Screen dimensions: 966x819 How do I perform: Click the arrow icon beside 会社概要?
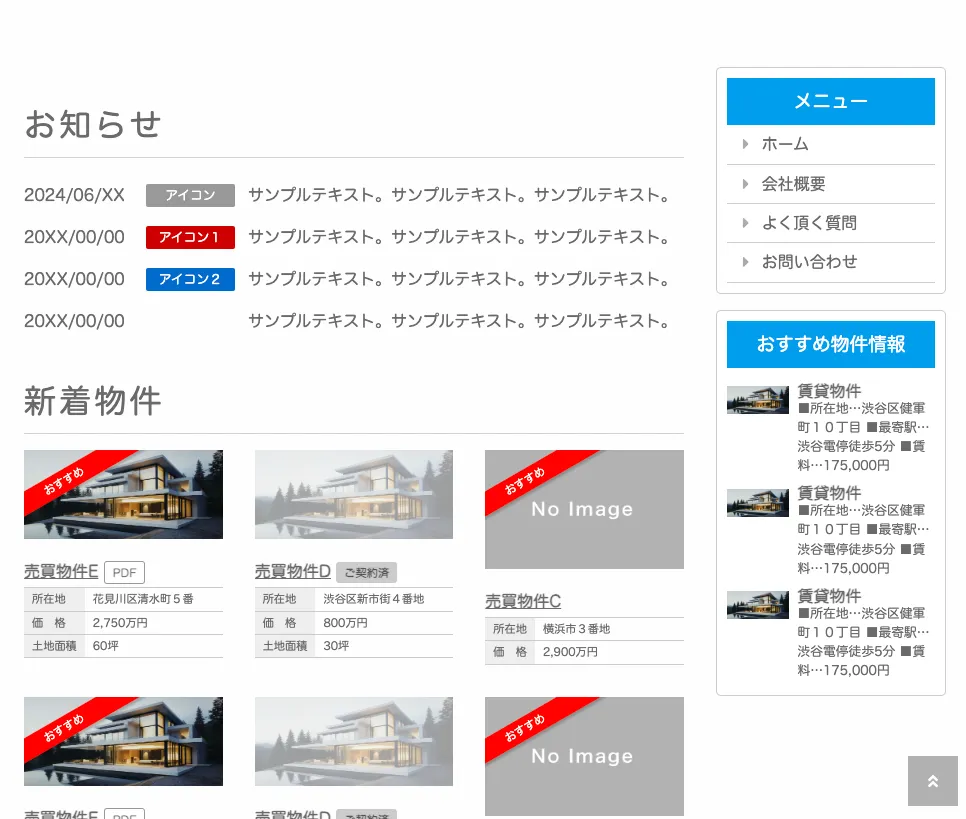tap(745, 184)
